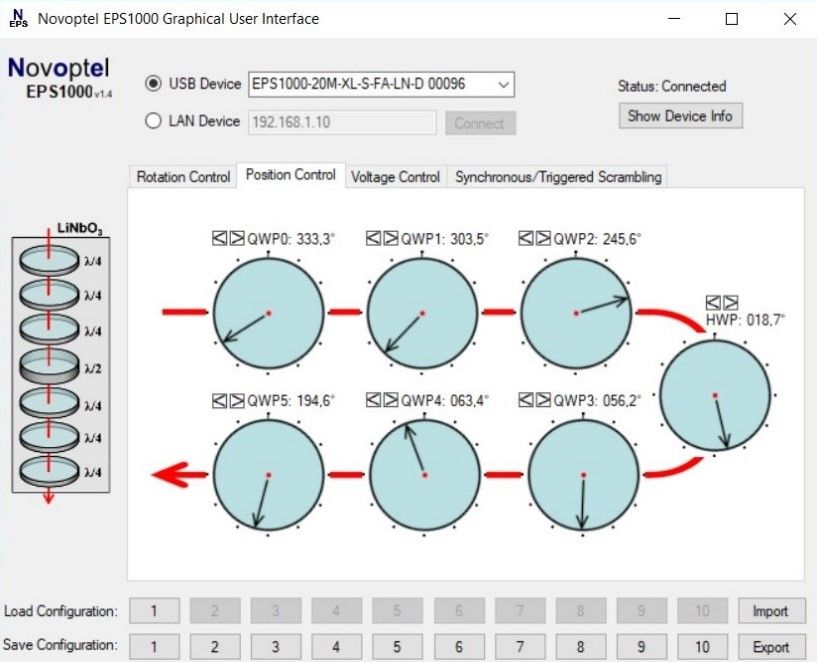Click the QWP3 right arrow button

[x=543, y=400]
